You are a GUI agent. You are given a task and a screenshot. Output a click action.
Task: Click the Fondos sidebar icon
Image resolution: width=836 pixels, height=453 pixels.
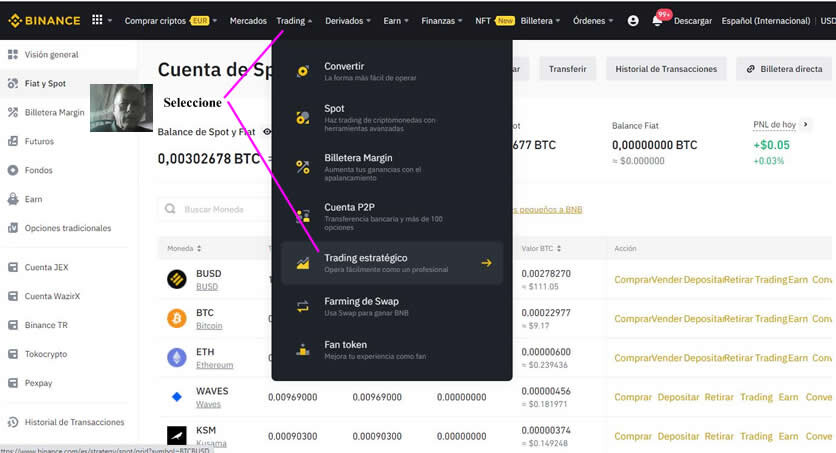tap(13, 170)
